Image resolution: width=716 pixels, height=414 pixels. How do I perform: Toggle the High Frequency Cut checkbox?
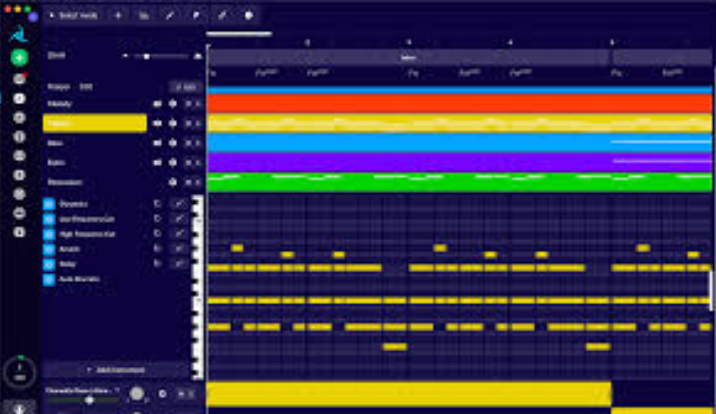click(49, 234)
